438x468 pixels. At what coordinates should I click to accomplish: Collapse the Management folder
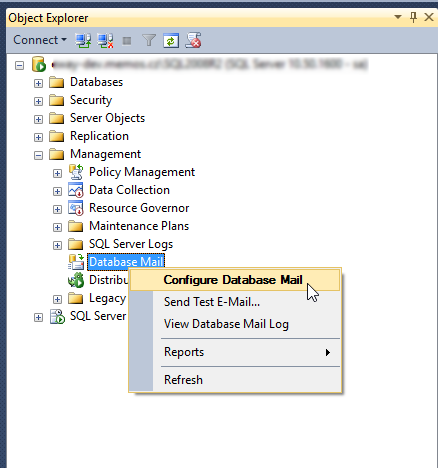tap(39, 155)
